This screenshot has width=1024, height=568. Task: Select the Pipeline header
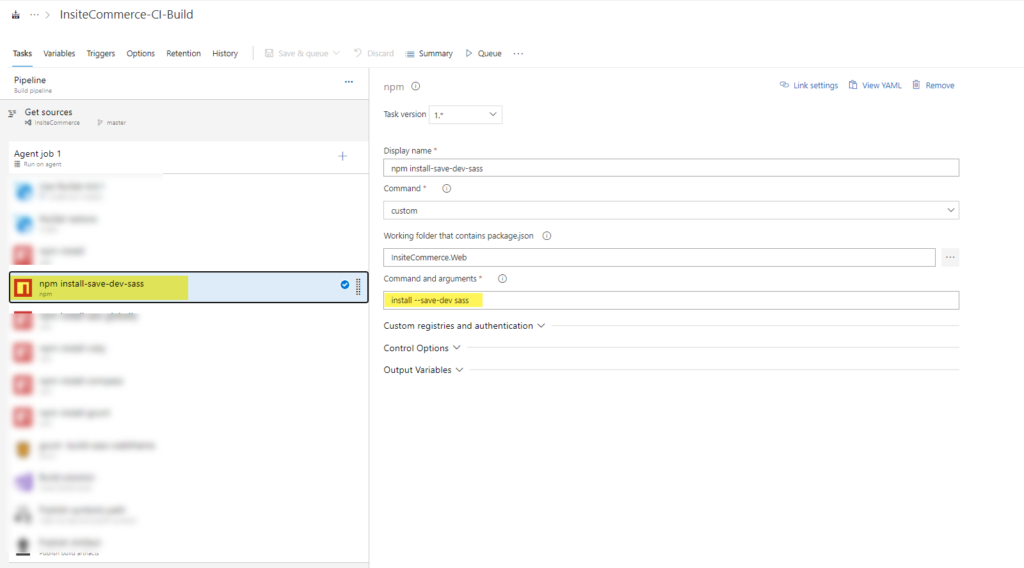(189, 84)
